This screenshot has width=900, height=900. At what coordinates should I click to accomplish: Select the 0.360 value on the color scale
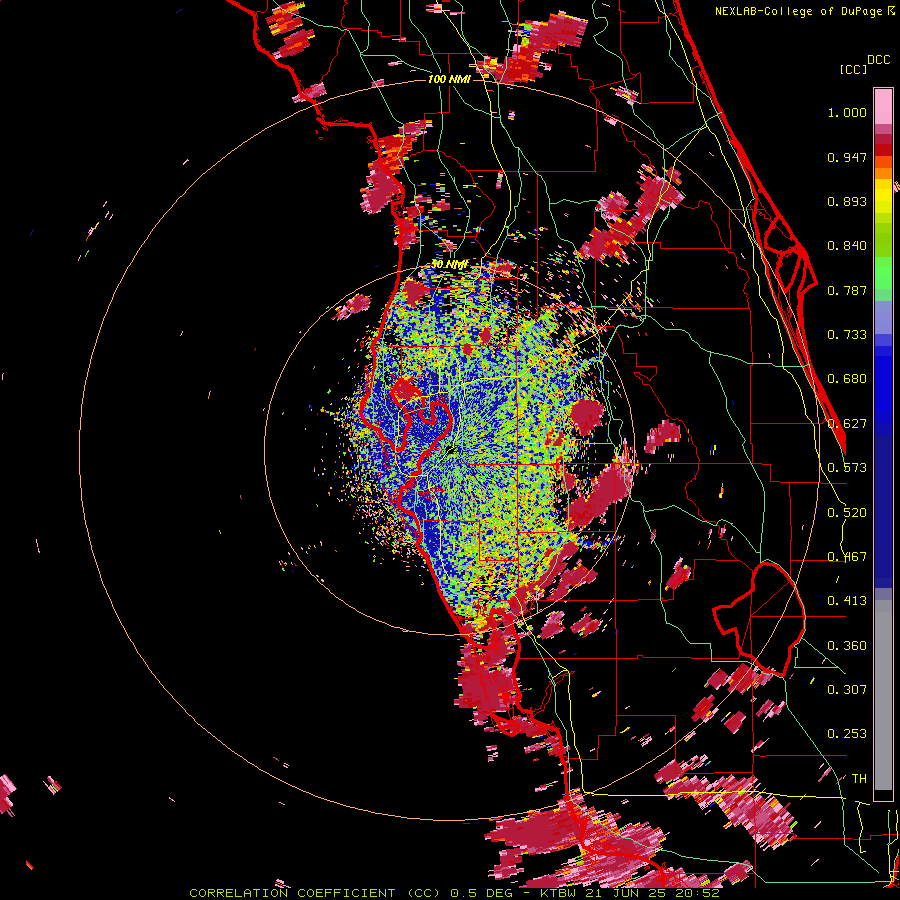point(847,646)
